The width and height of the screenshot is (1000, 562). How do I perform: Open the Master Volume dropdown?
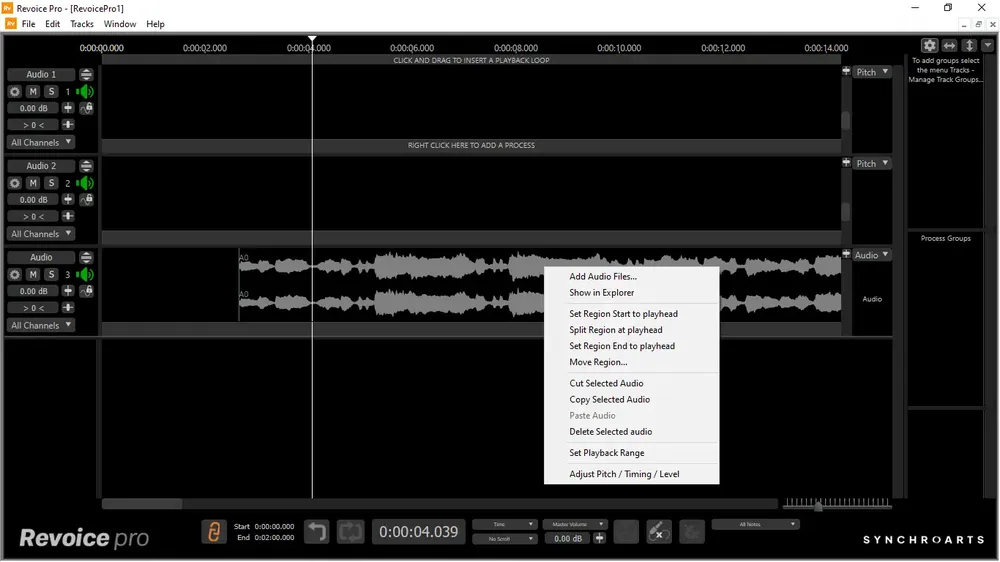(574, 524)
